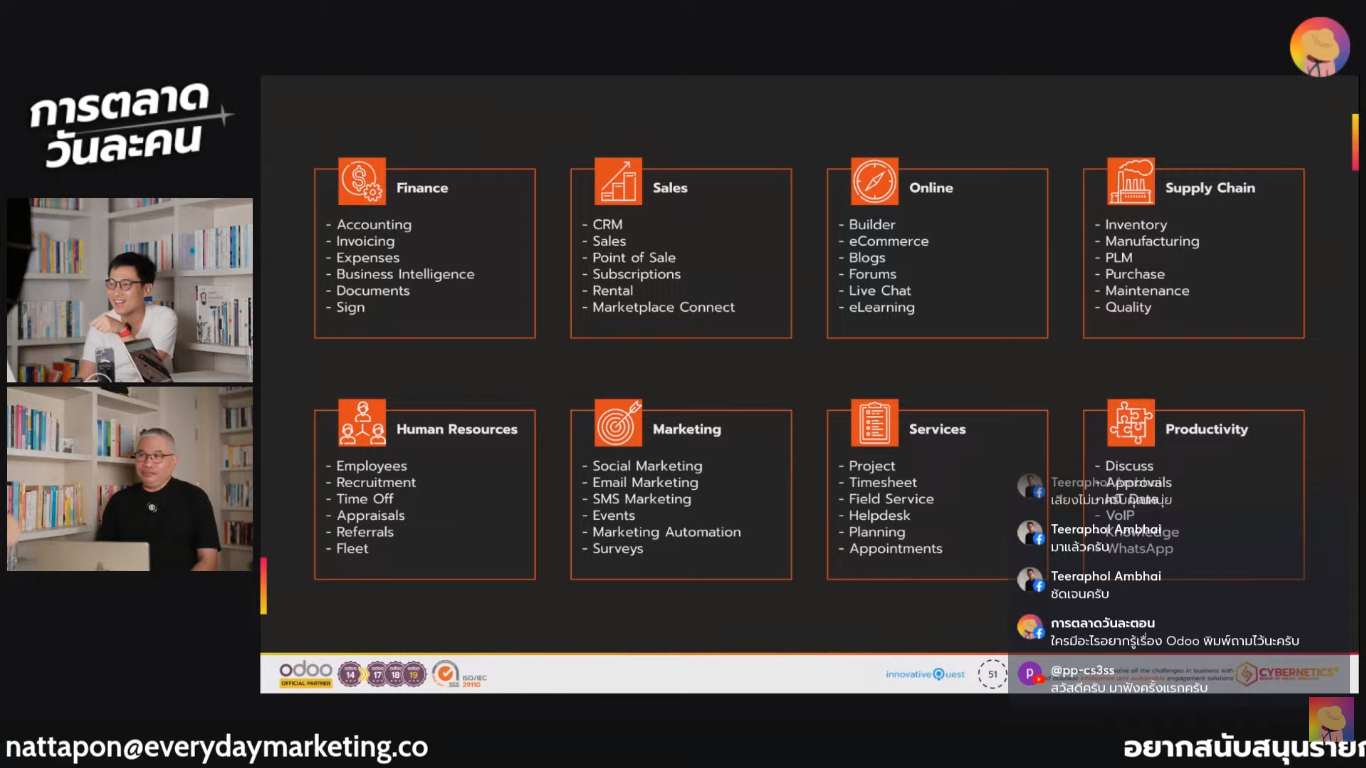Viewport: 1366px width, 768px height.
Task: Click the channel avatar in top right corner
Action: pyautogui.click(x=1319, y=47)
